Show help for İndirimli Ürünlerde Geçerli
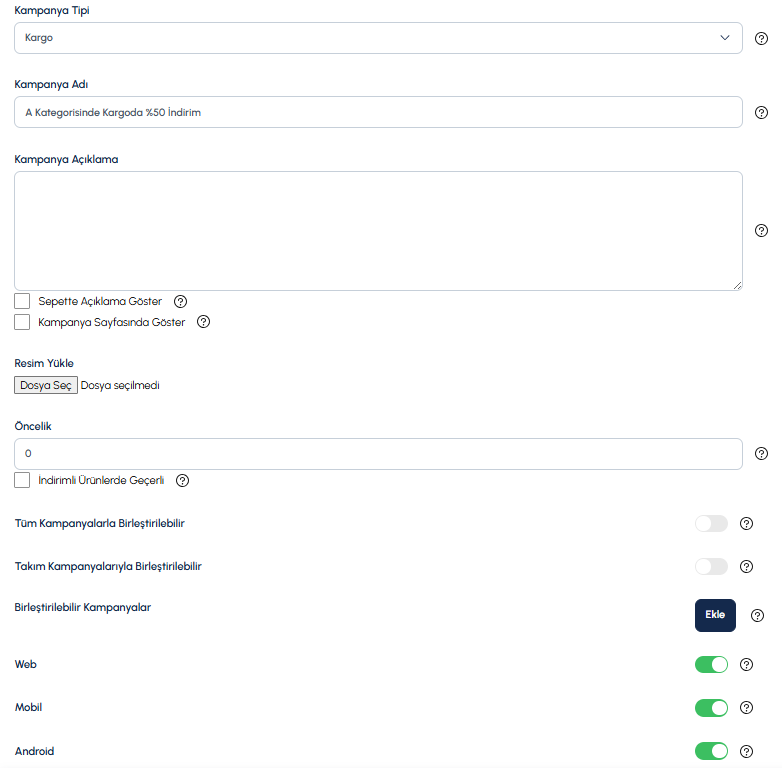 [183, 481]
